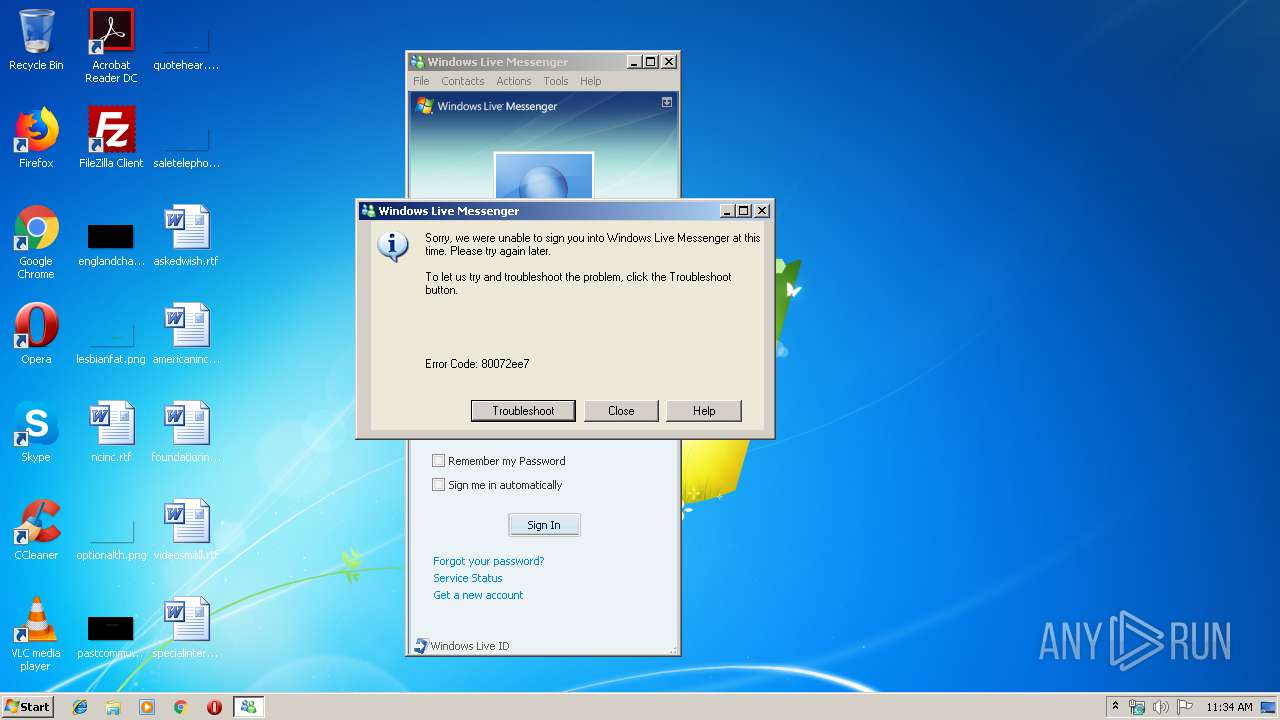The image size is (1280, 720).
Task: Launch VLC media player shortcut
Action: pyautogui.click(x=36, y=634)
